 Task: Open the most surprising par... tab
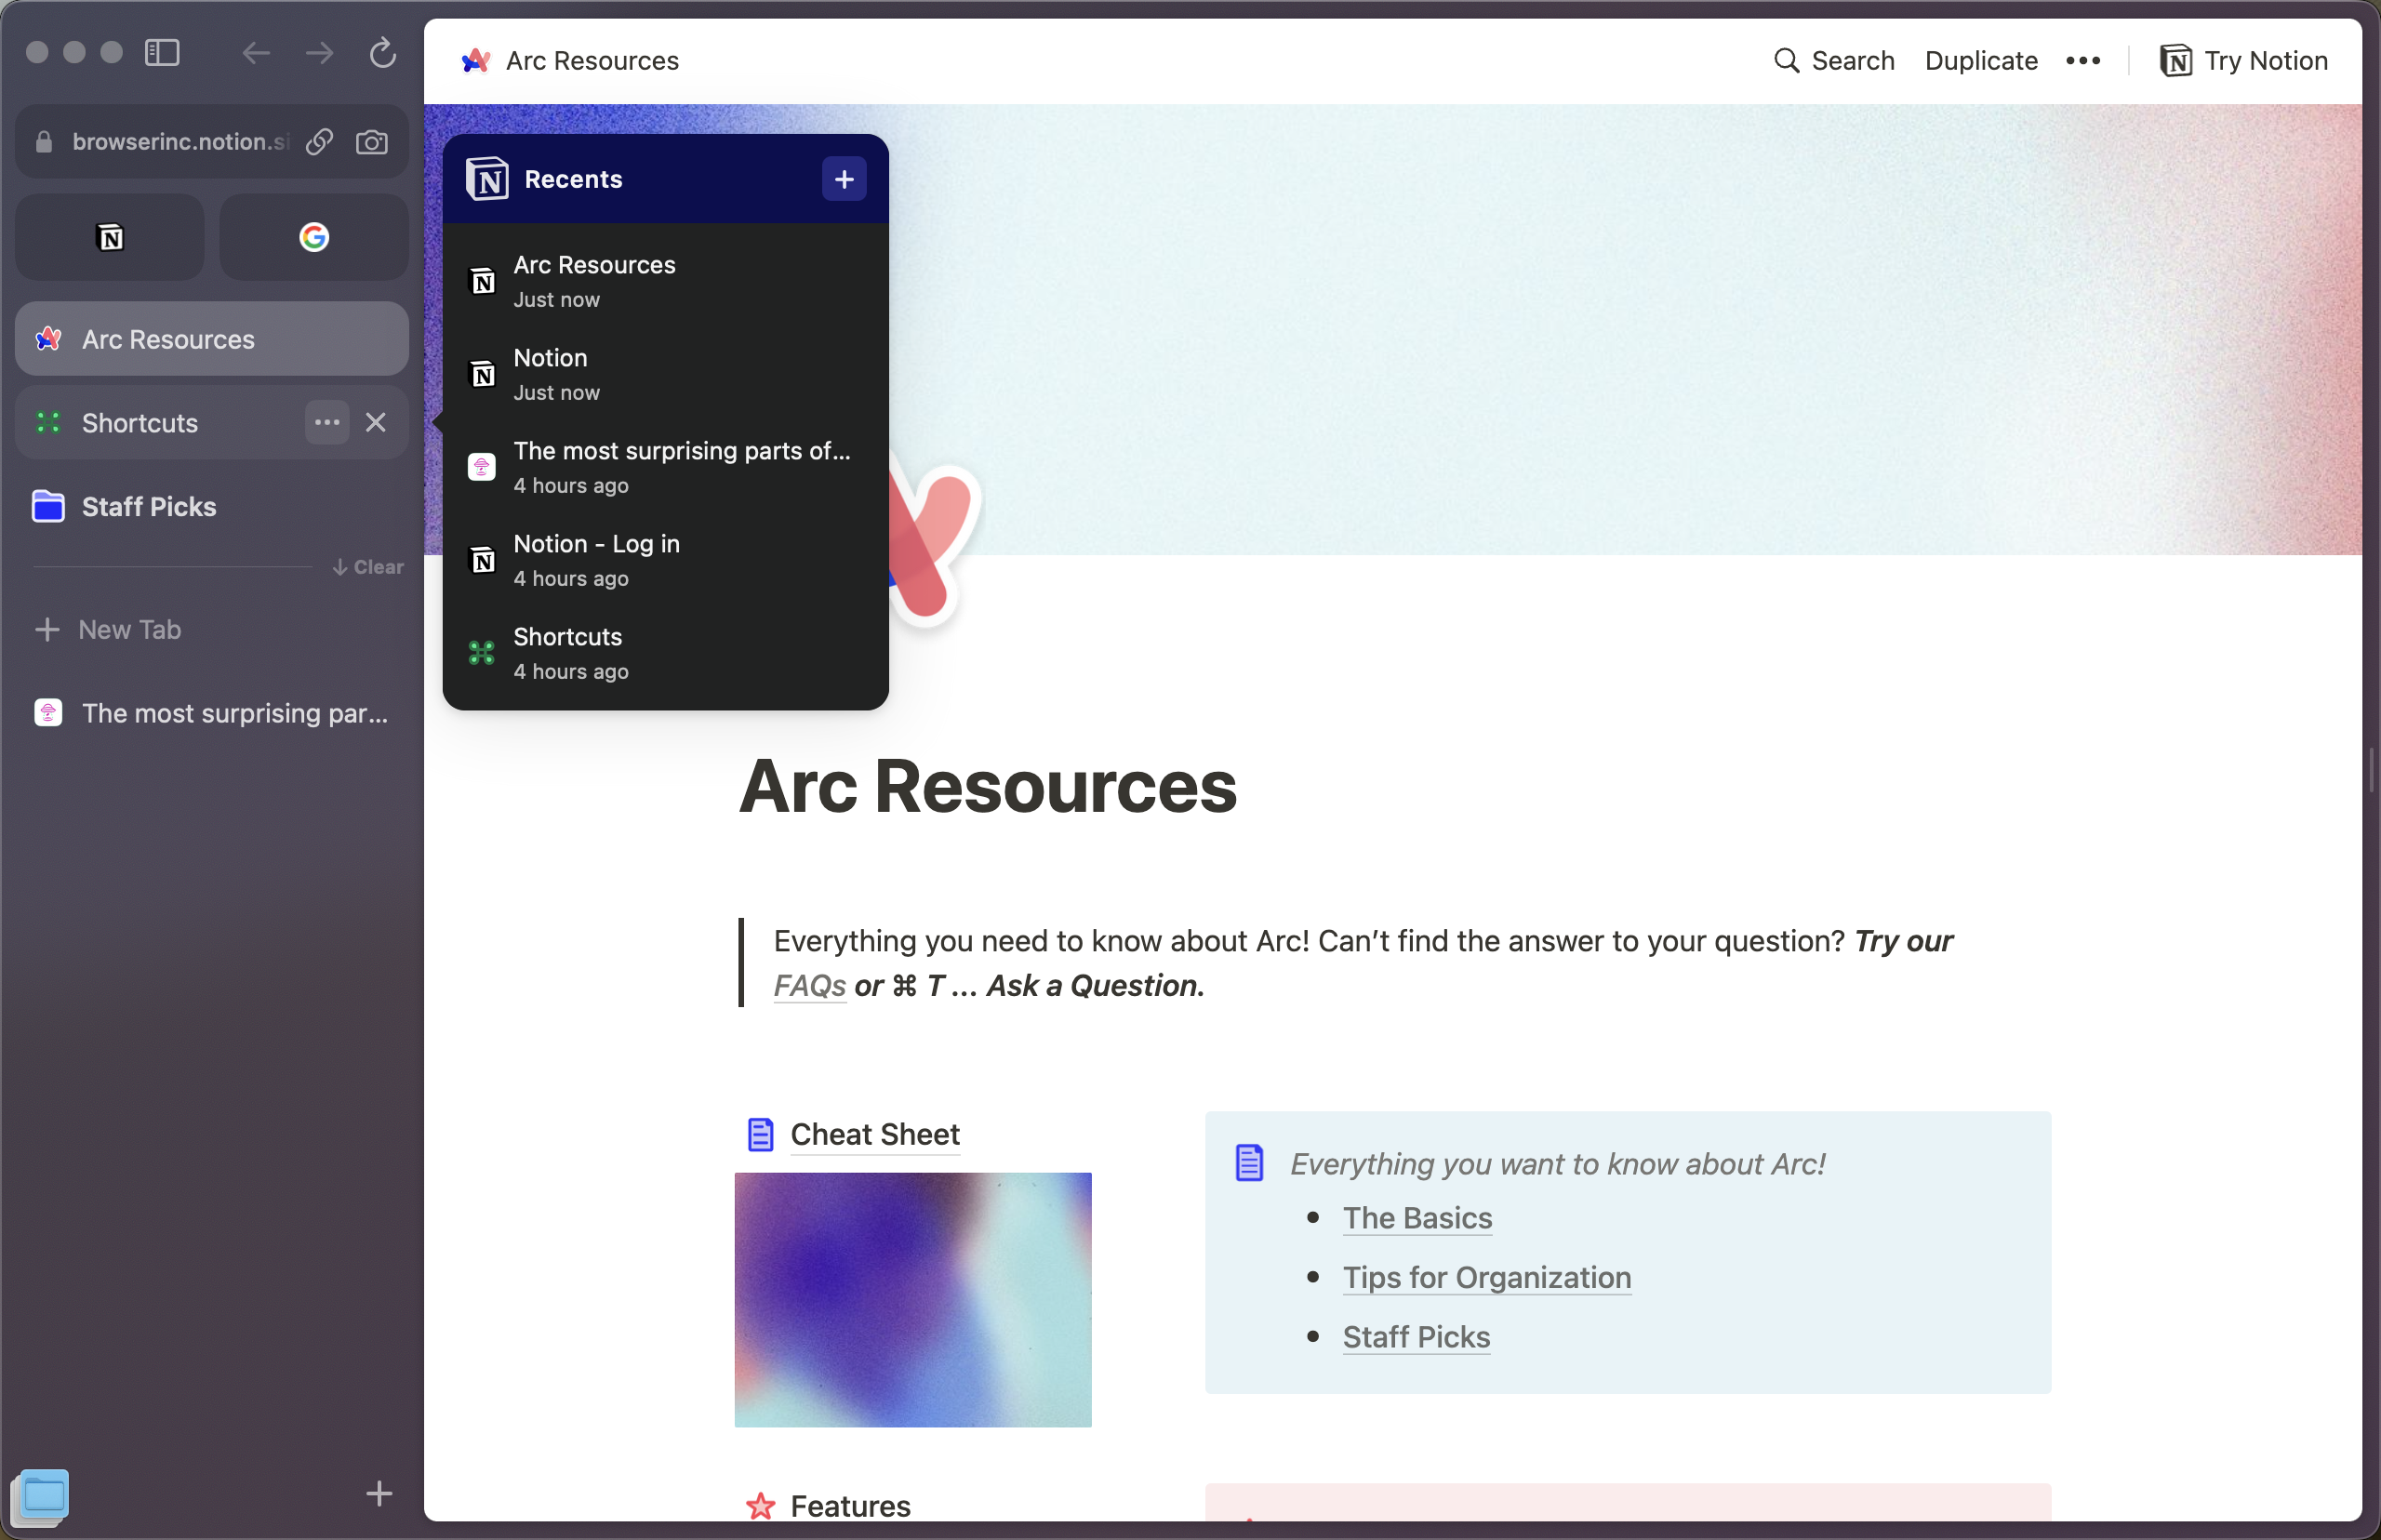point(212,713)
